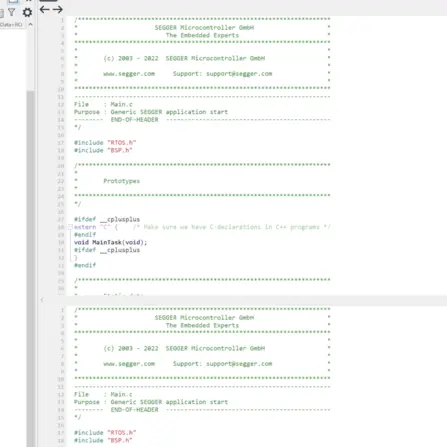Screen dimensions: 447x447
Task: Select the Data+RO column header
Action: [11, 25]
